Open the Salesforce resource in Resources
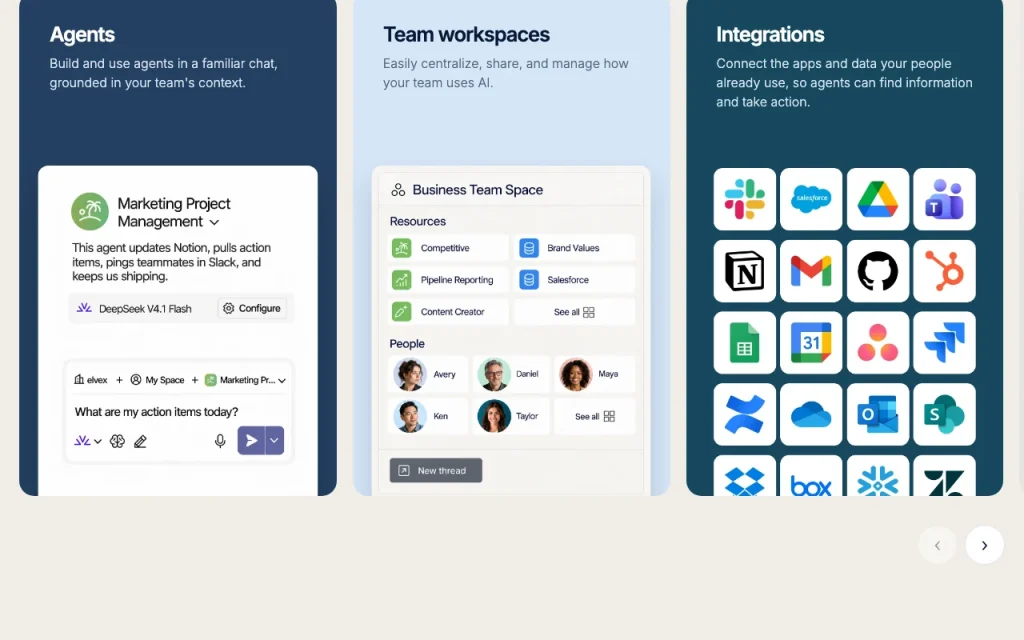This screenshot has height=640, width=1024. (574, 280)
